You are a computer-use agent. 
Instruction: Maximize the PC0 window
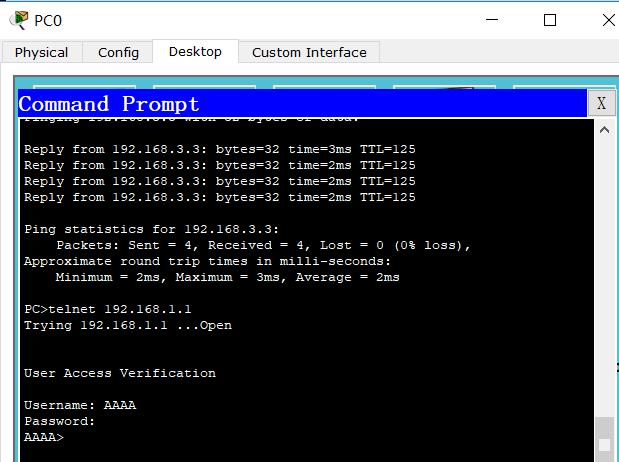tap(550, 20)
